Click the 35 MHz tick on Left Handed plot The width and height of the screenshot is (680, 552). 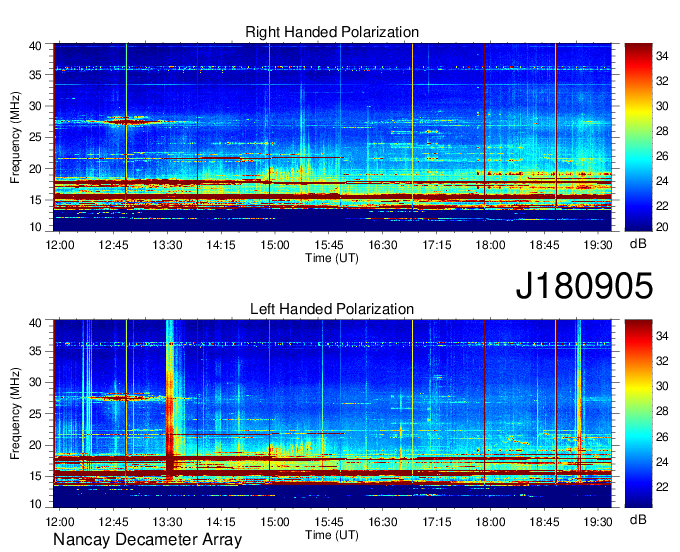35,350
